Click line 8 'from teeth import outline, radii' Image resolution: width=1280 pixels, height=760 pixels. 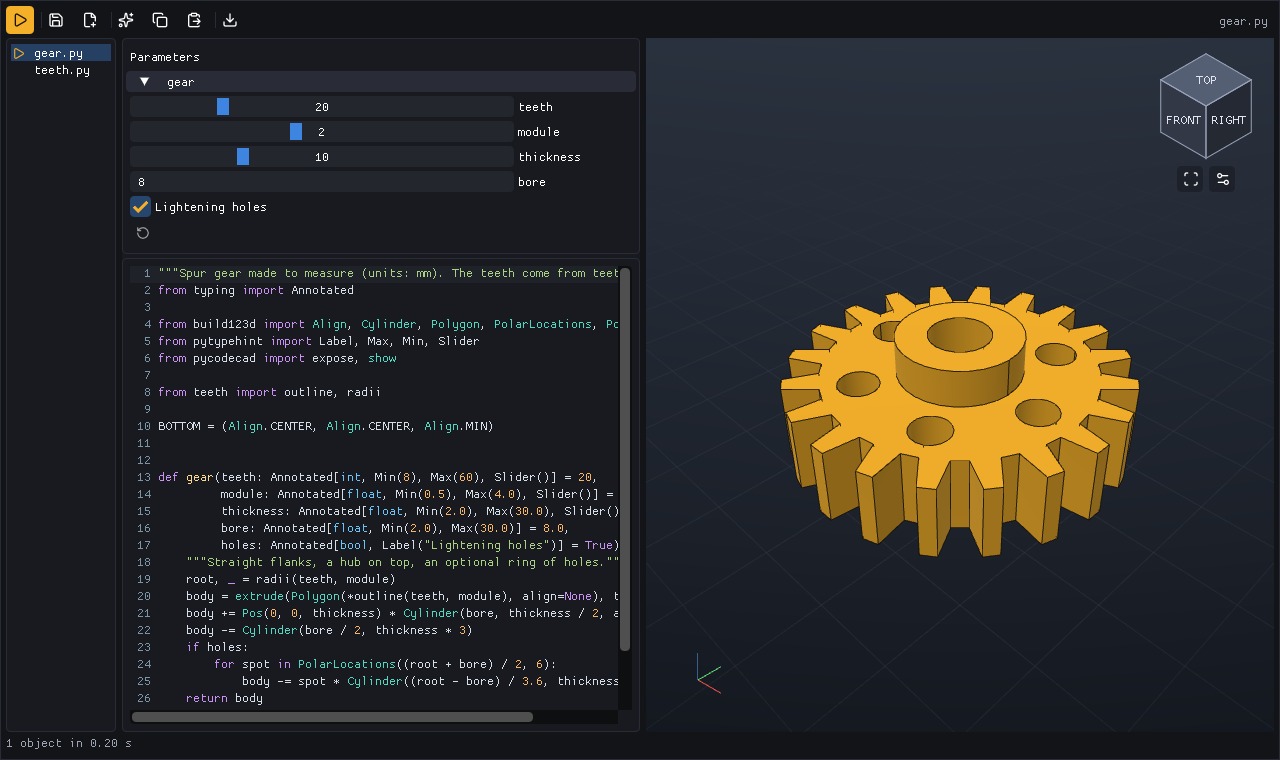coord(269,392)
